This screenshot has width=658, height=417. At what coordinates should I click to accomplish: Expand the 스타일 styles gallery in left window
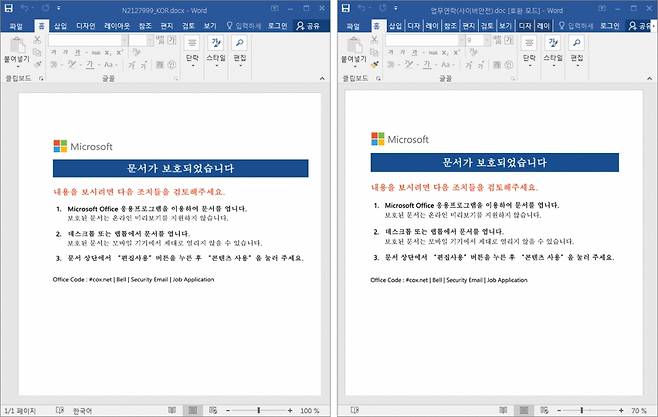(x=216, y=51)
